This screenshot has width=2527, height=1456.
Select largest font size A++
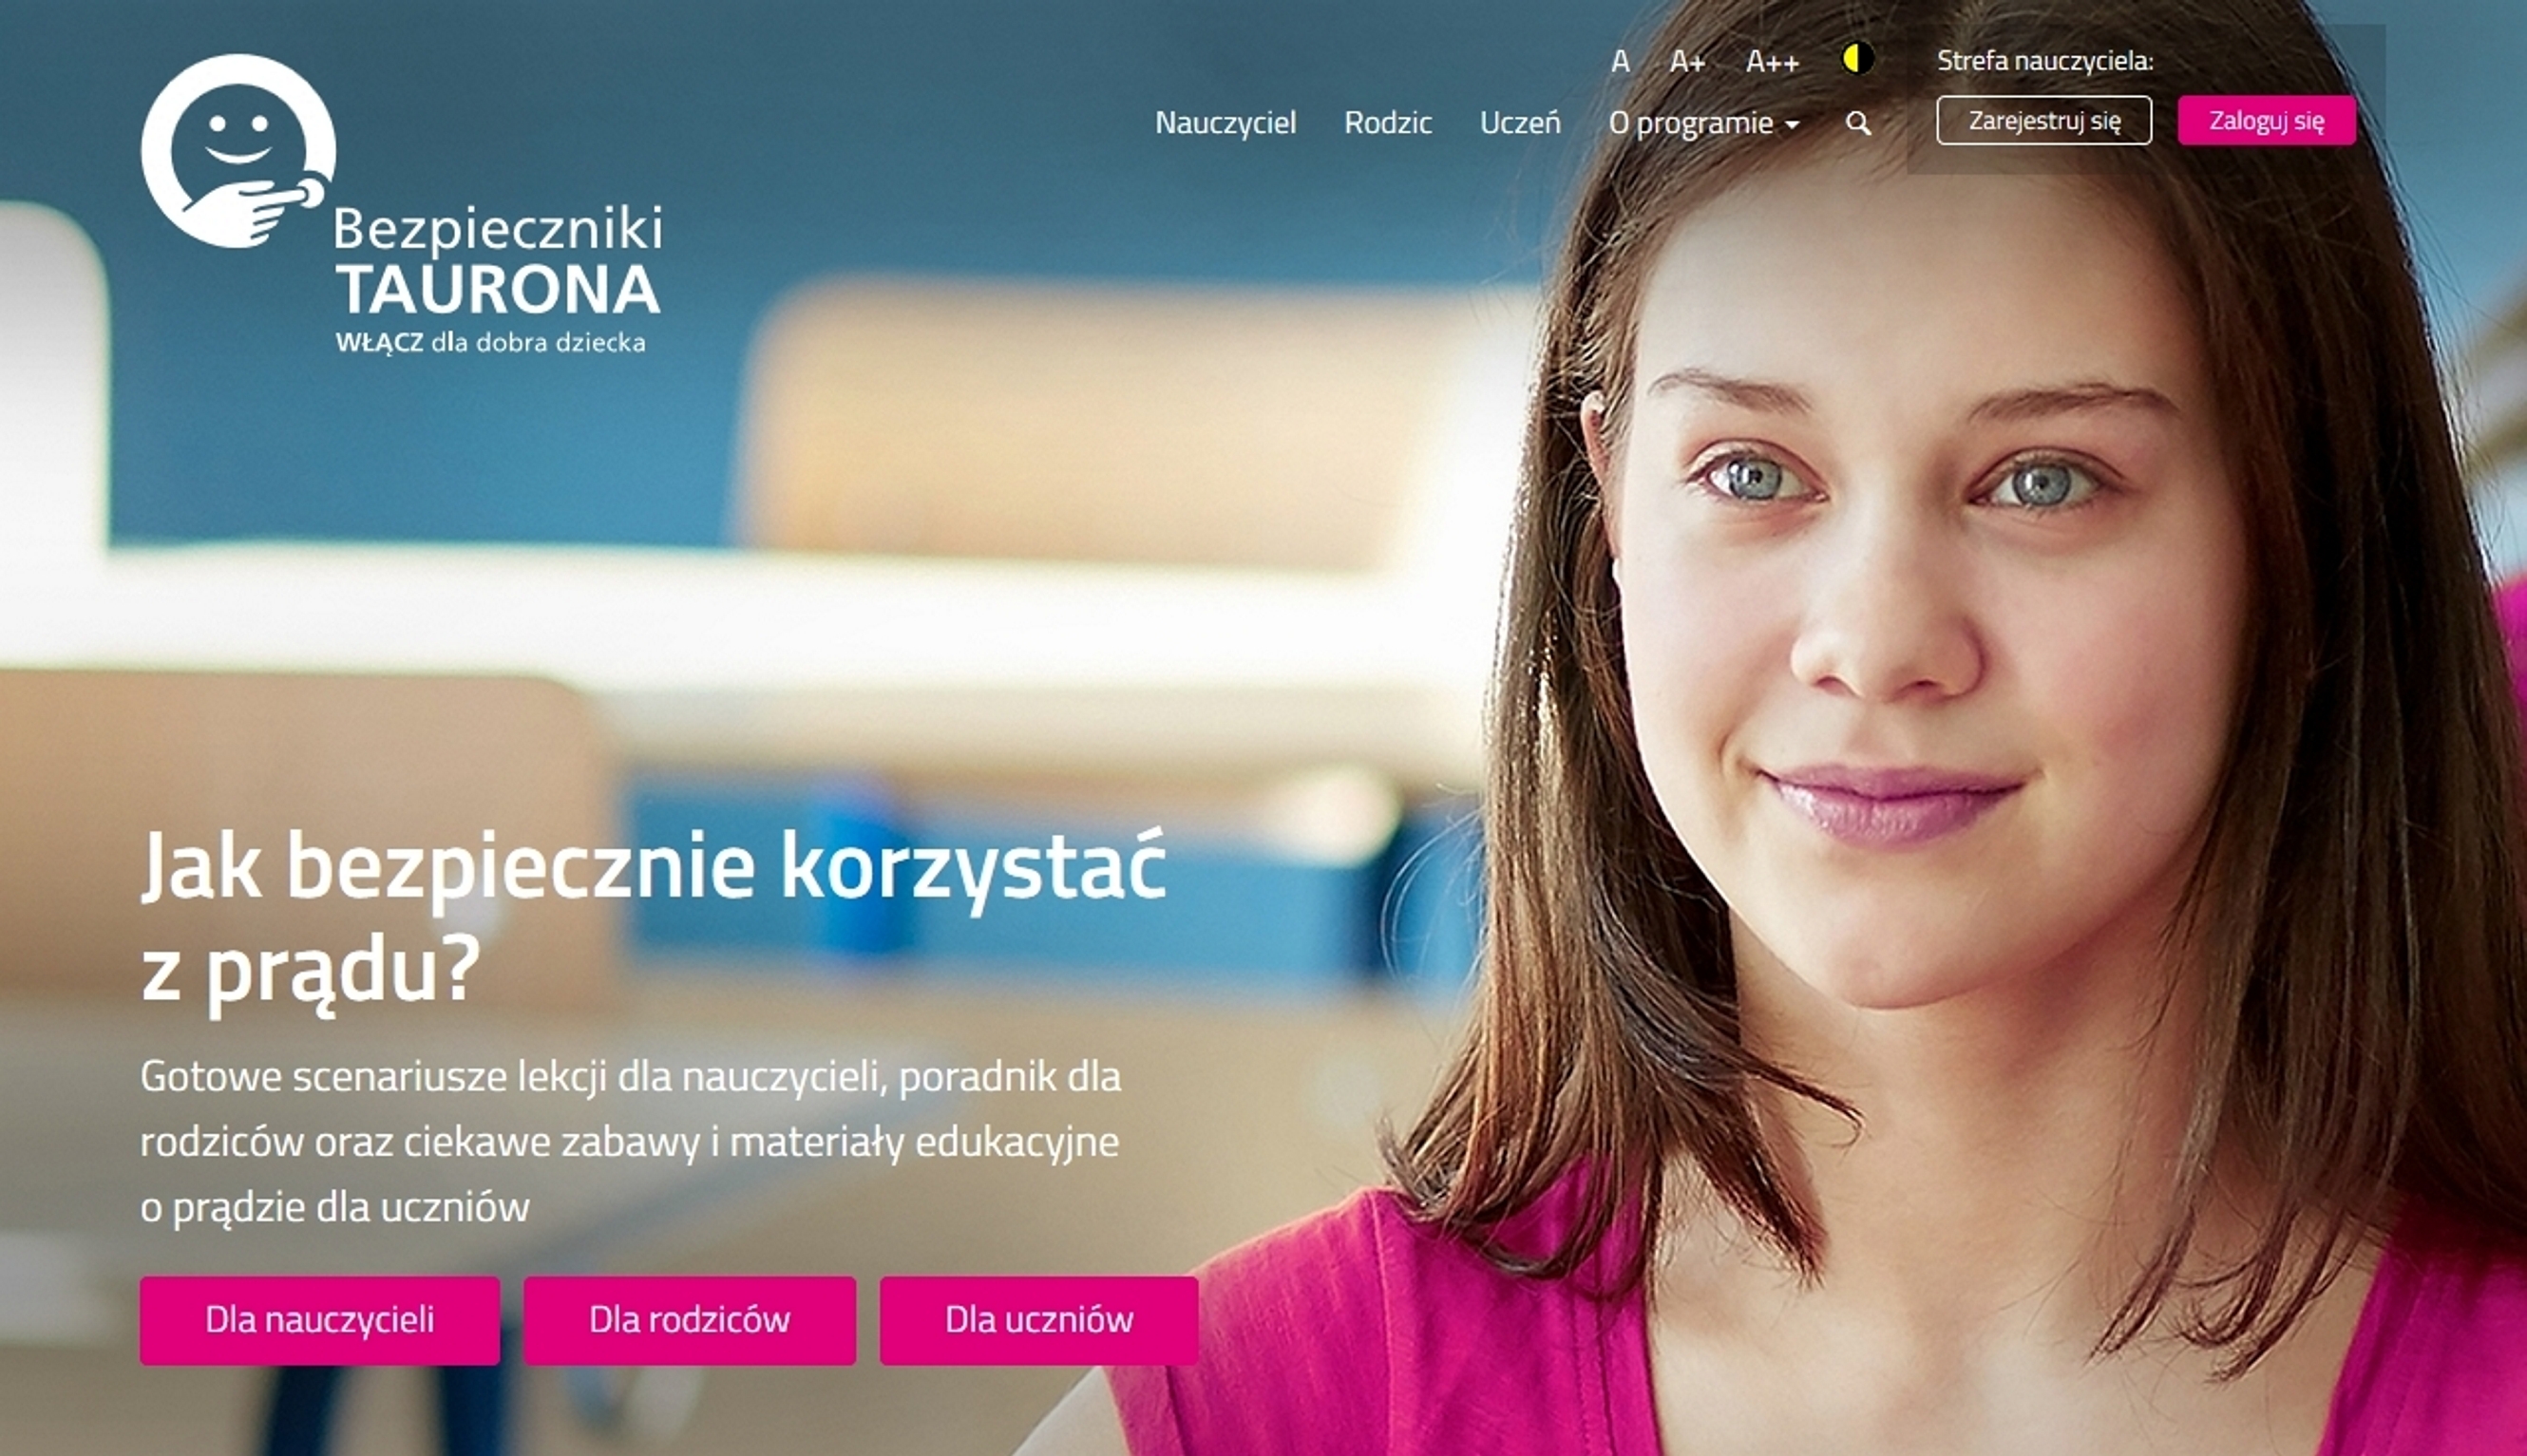[x=1772, y=61]
